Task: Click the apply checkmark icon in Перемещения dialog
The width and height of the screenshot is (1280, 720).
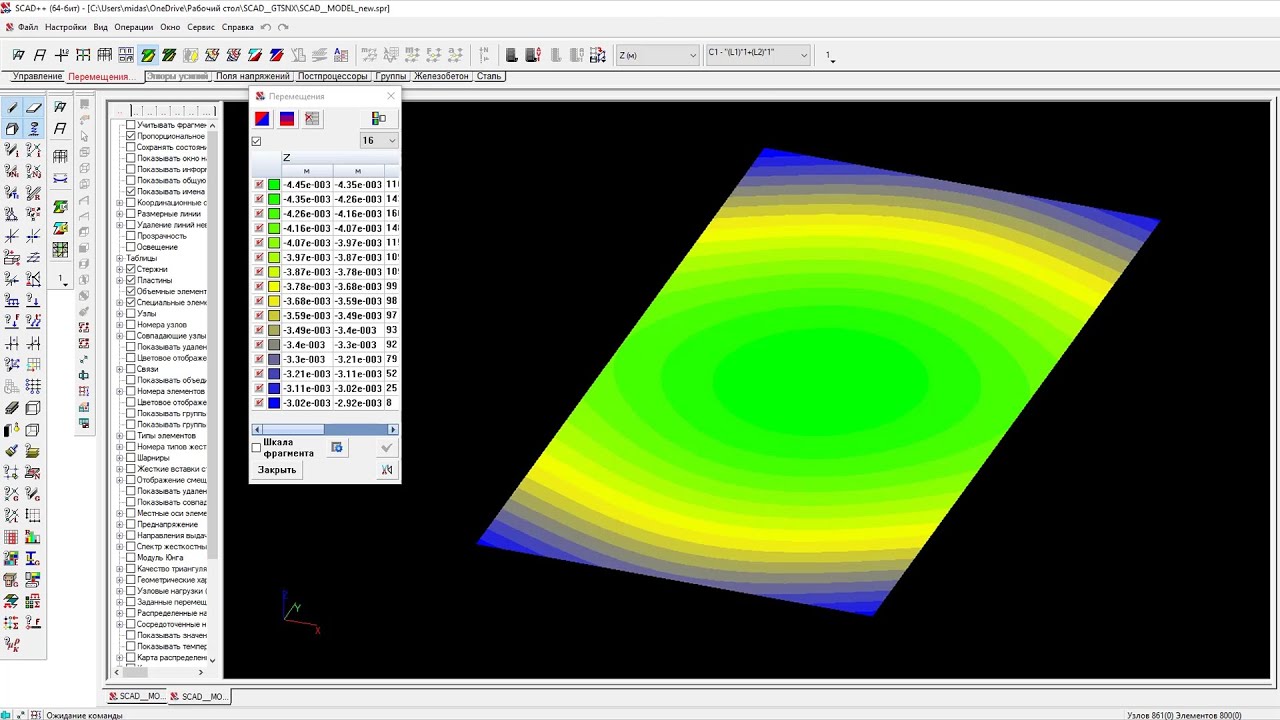Action: (x=387, y=448)
